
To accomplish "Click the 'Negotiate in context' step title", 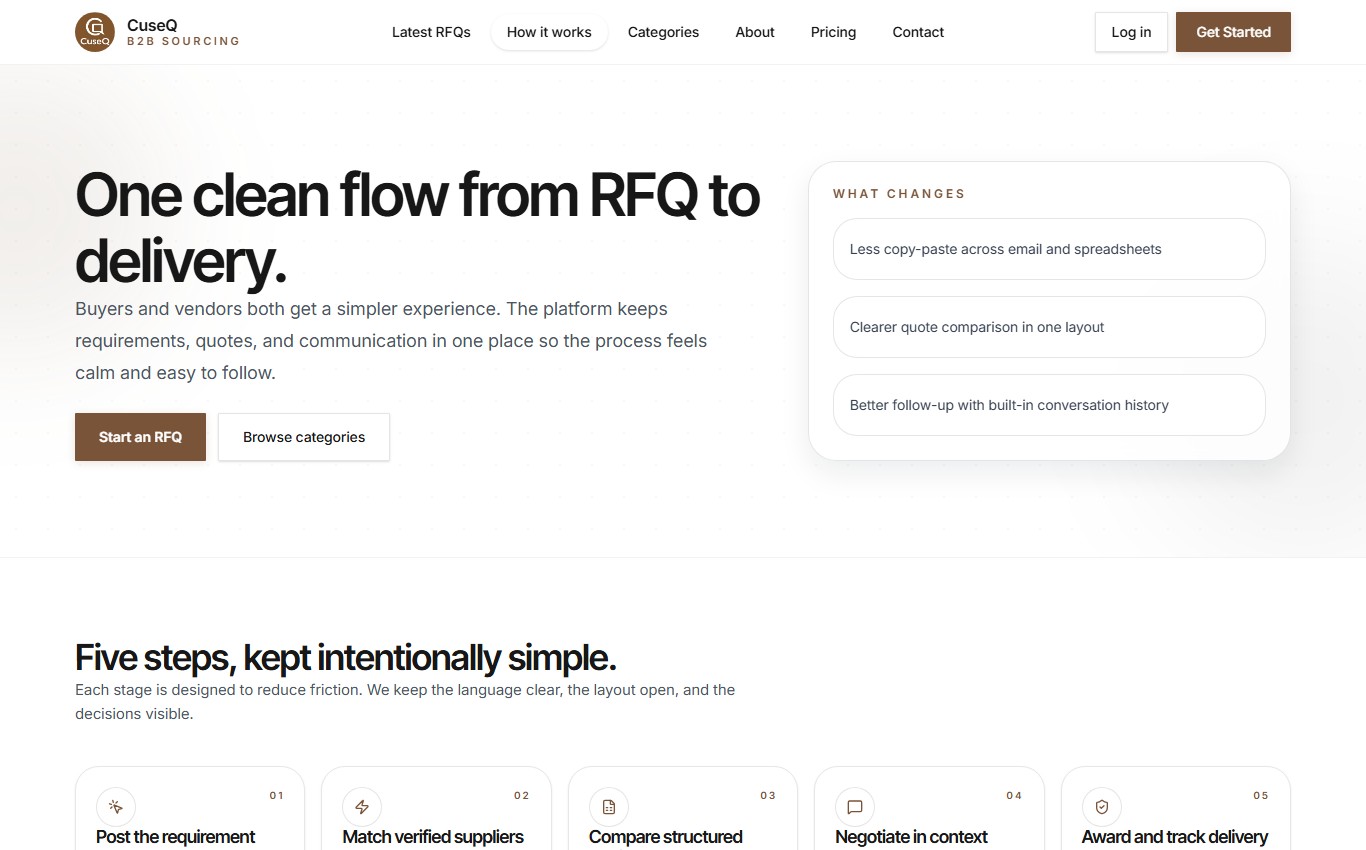I will 912,837.
